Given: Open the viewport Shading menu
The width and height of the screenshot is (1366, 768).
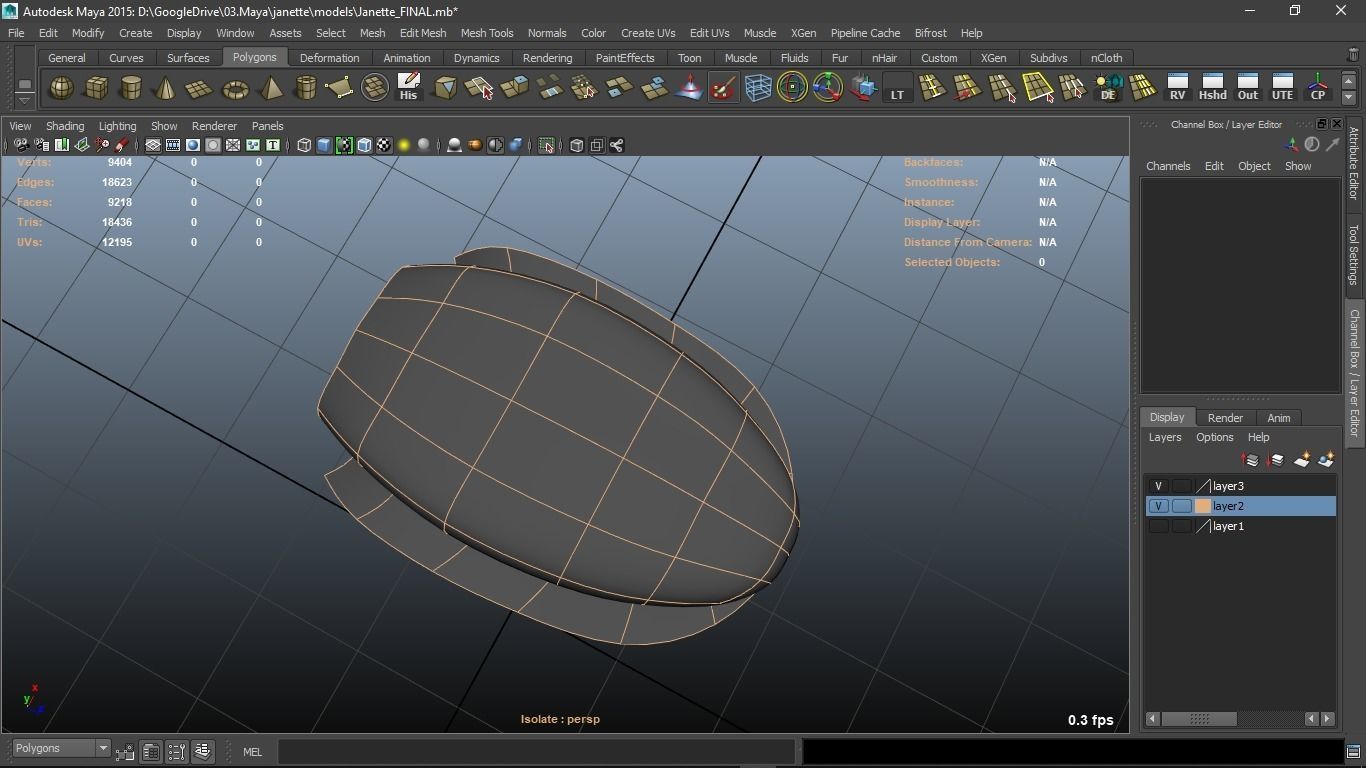Looking at the screenshot, I should point(65,126).
